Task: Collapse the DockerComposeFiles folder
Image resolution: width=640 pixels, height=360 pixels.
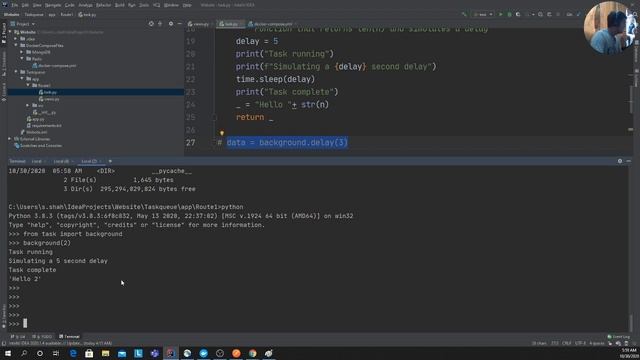Action: coord(16,45)
